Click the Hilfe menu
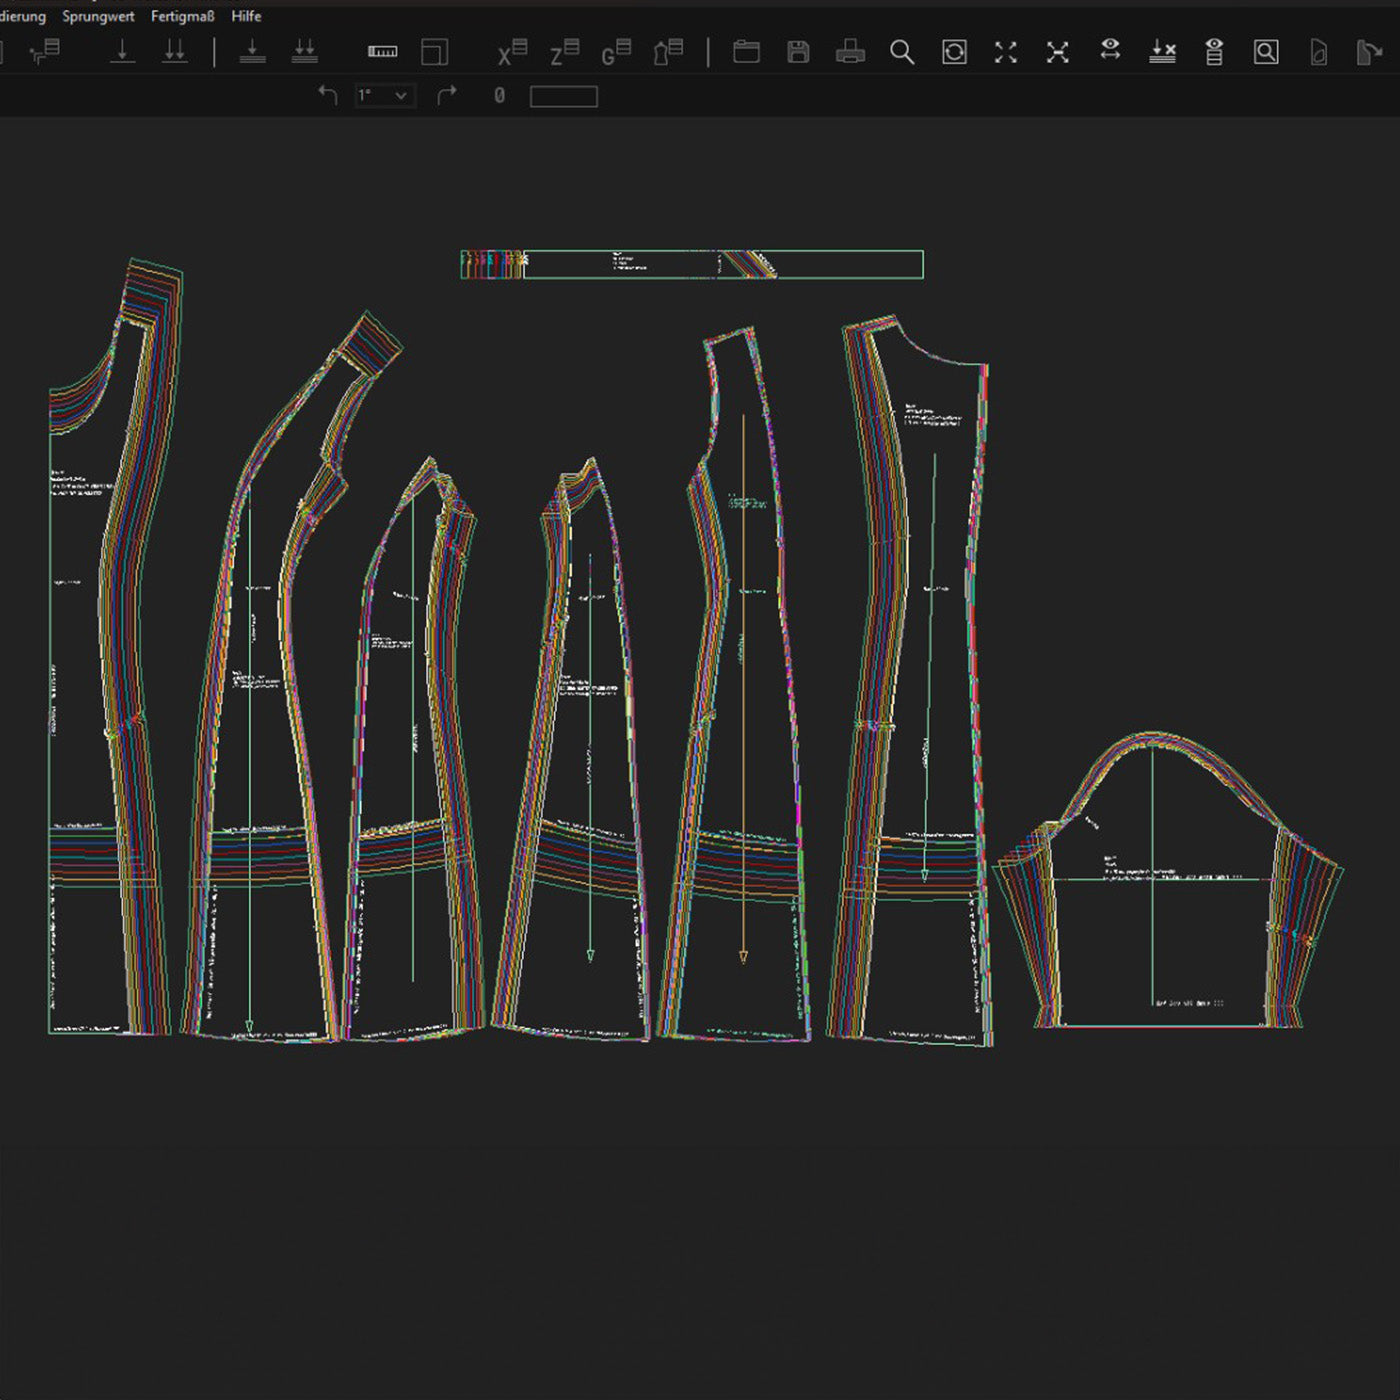This screenshot has width=1400, height=1400. [246, 16]
